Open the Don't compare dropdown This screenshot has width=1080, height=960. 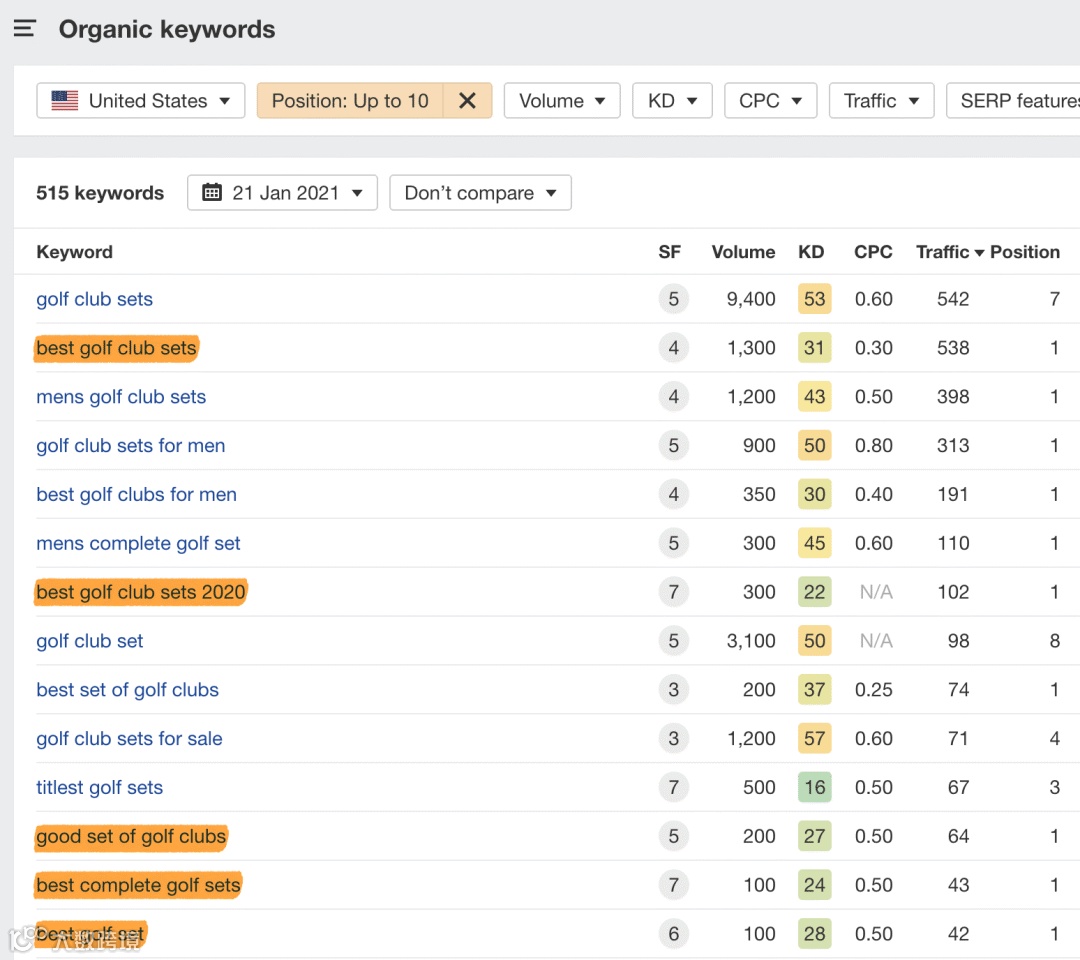coord(480,193)
